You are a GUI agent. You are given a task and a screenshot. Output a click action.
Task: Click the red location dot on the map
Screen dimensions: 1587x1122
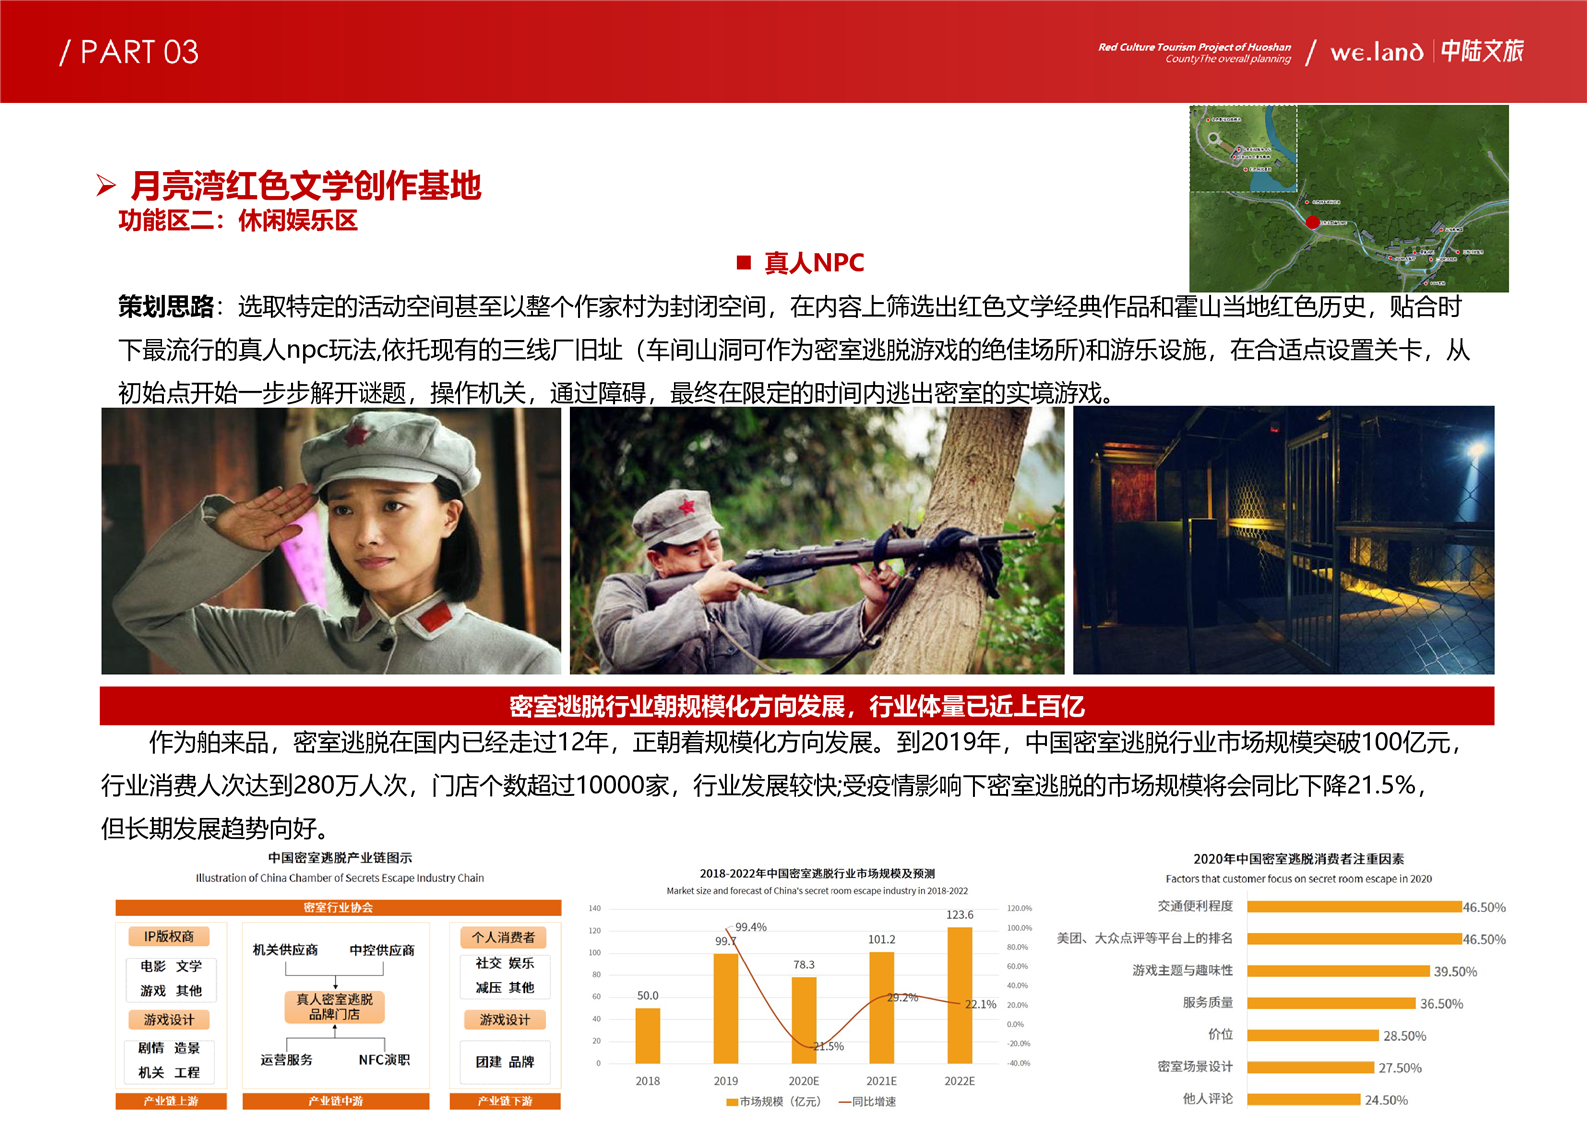(x=1312, y=222)
